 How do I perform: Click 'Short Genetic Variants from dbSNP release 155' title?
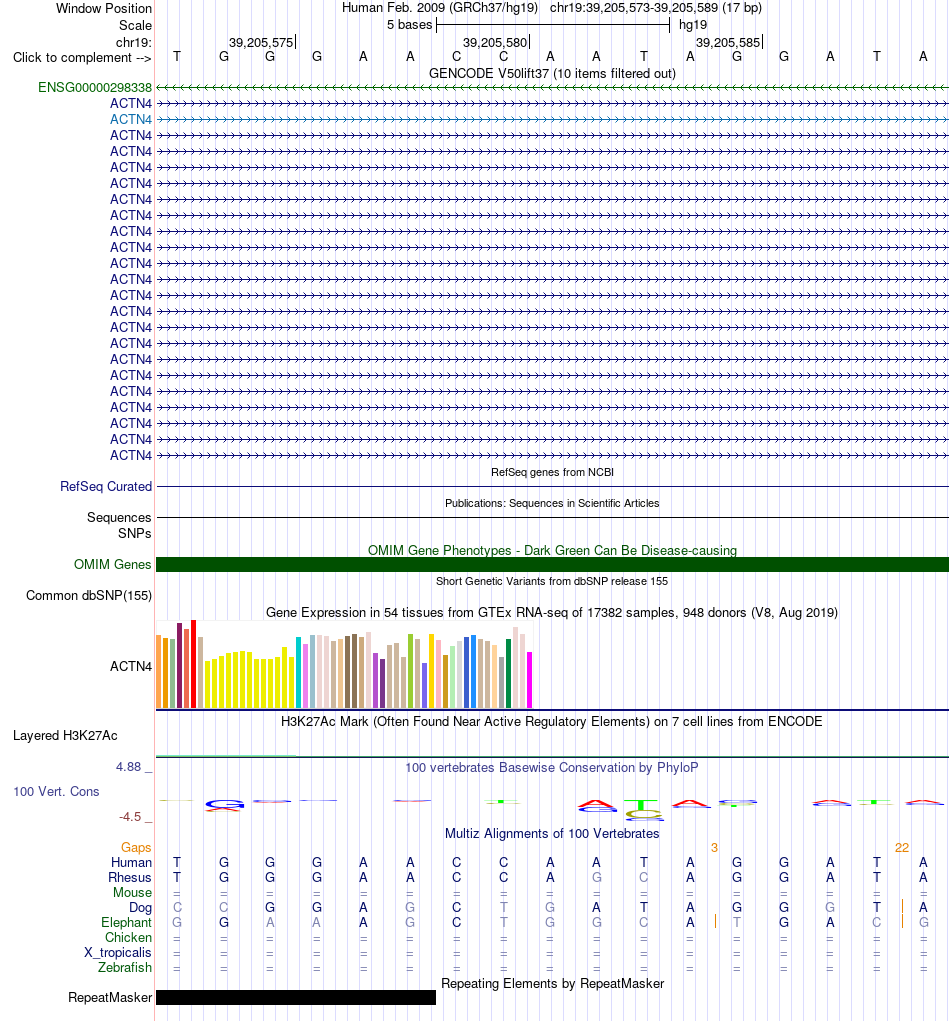(552, 581)
